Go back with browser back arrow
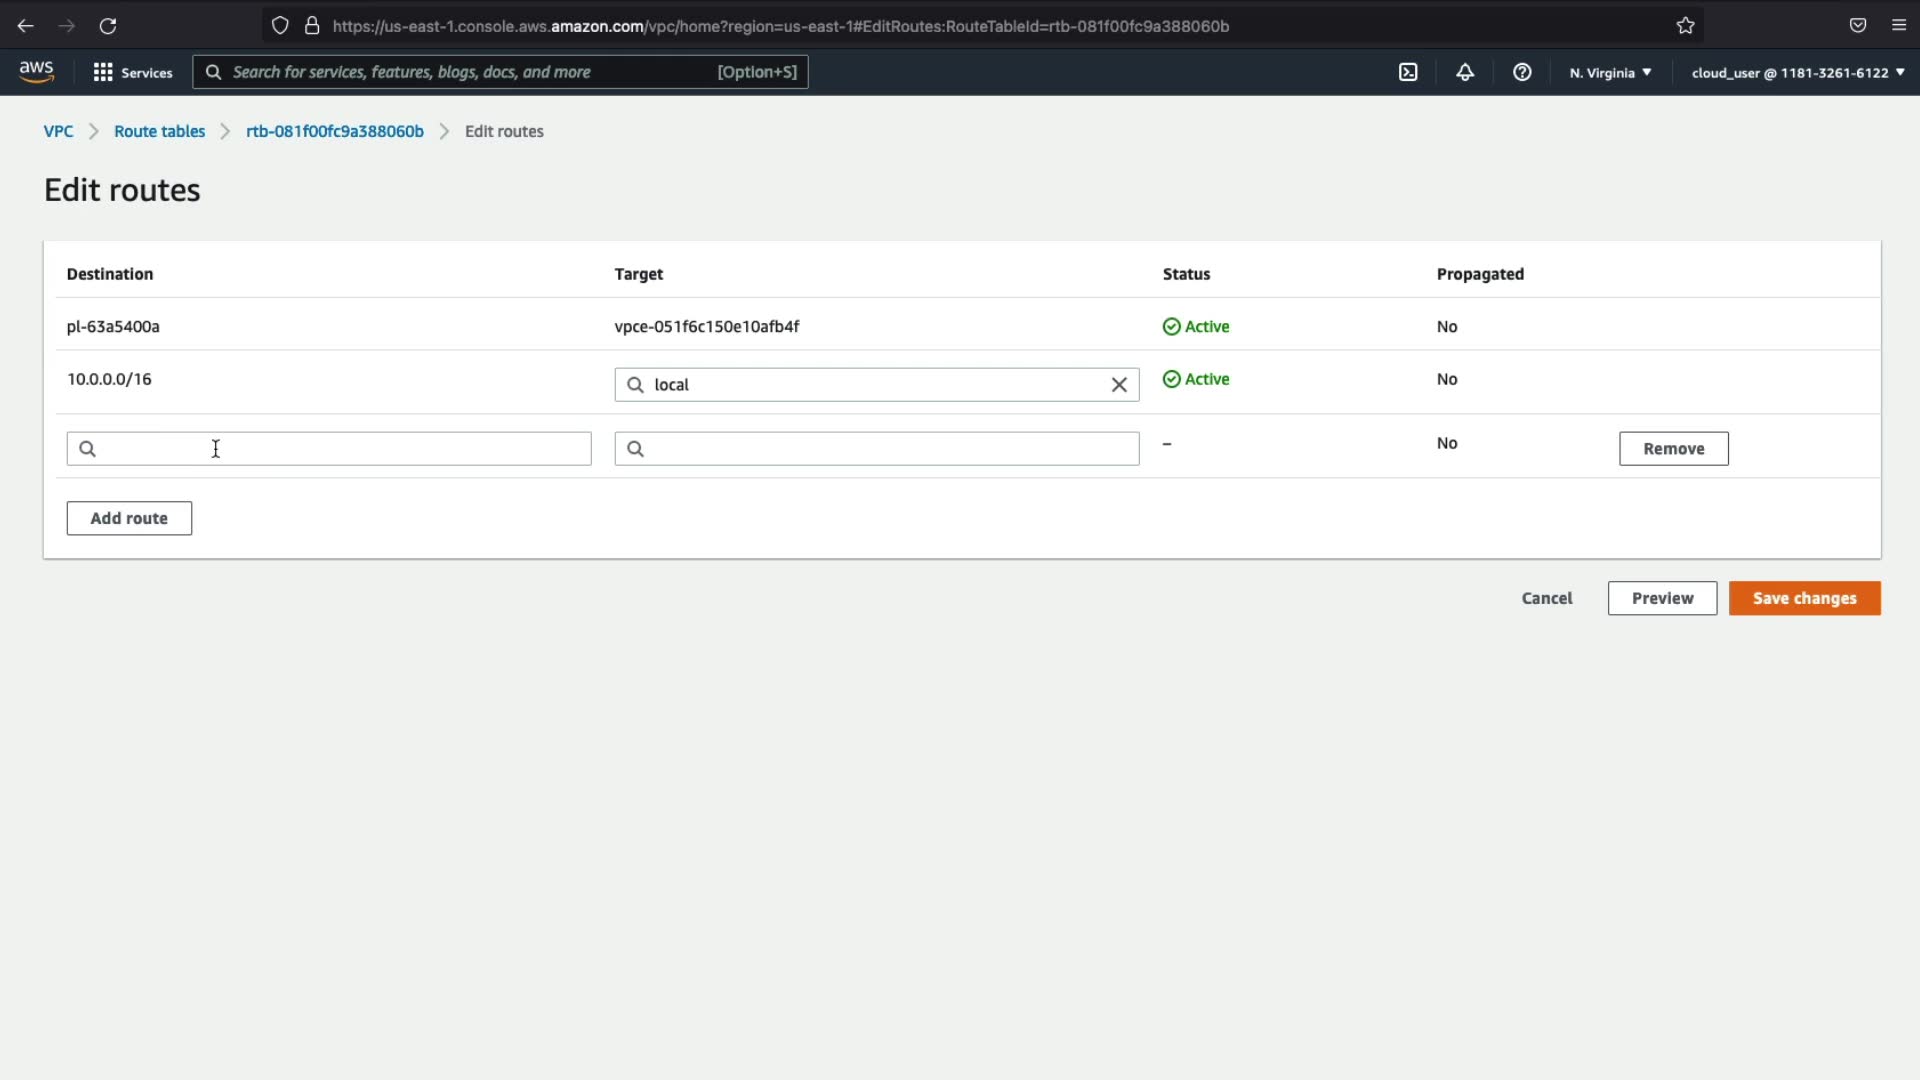The width and height of the screenshot is (1920, 1080). (26, 26)
